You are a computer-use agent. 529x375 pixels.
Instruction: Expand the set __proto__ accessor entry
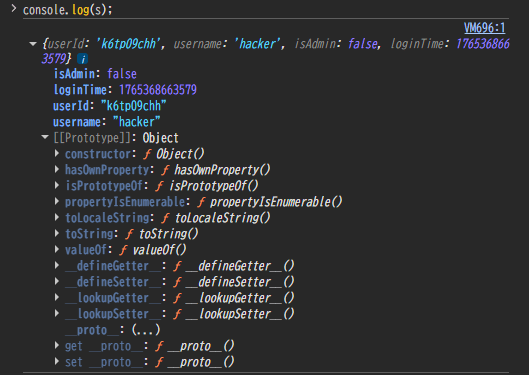[57, 362]
